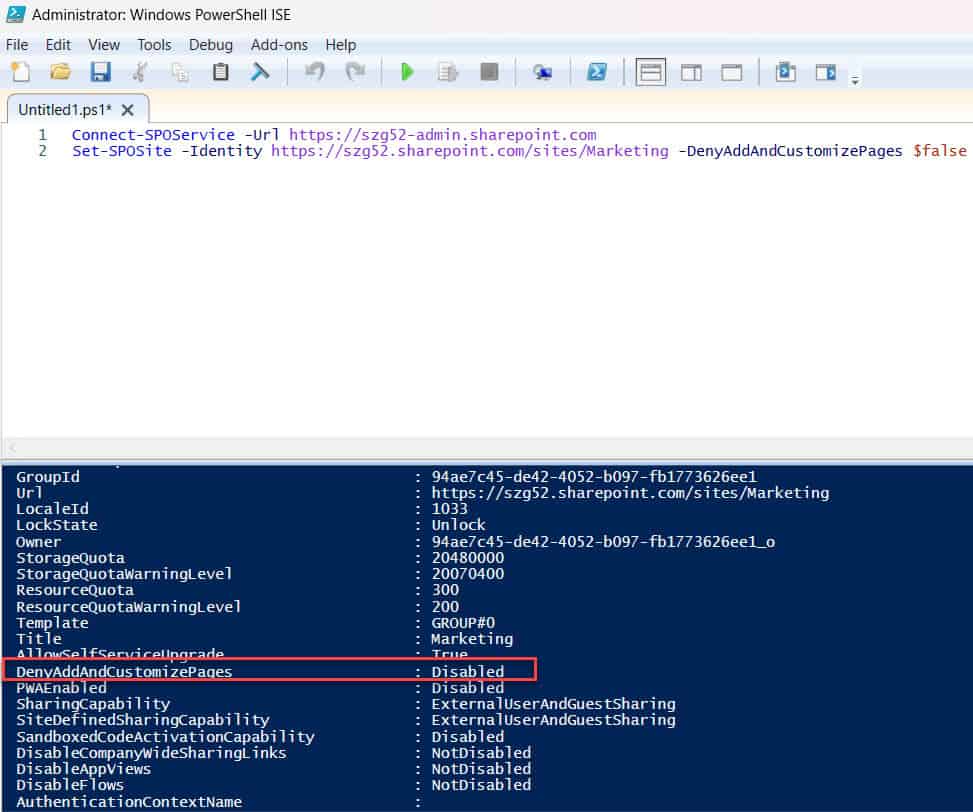The height and width of the screenshot is (812, 973).
Task: Click the New script icon
Action: click(20, 72)
